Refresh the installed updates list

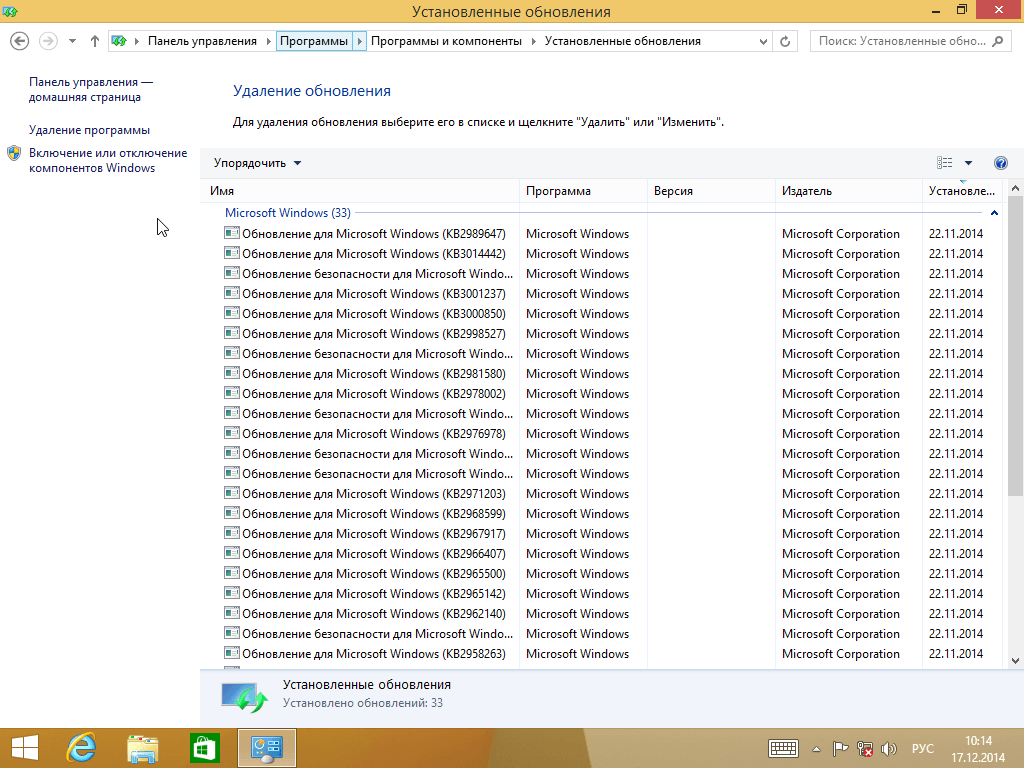click(x=785, y=41)
